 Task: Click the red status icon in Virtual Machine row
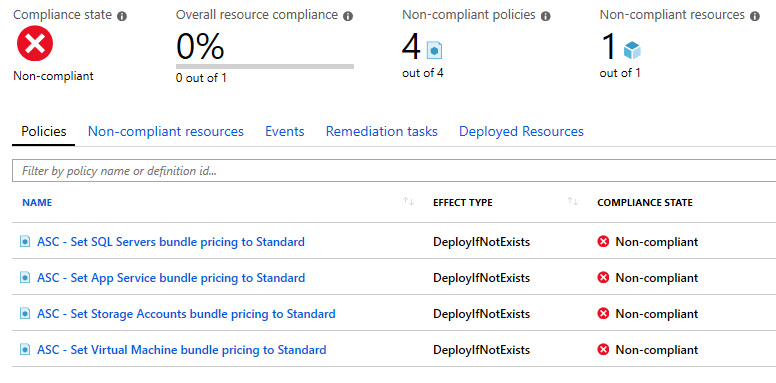(x=603, y=350)
